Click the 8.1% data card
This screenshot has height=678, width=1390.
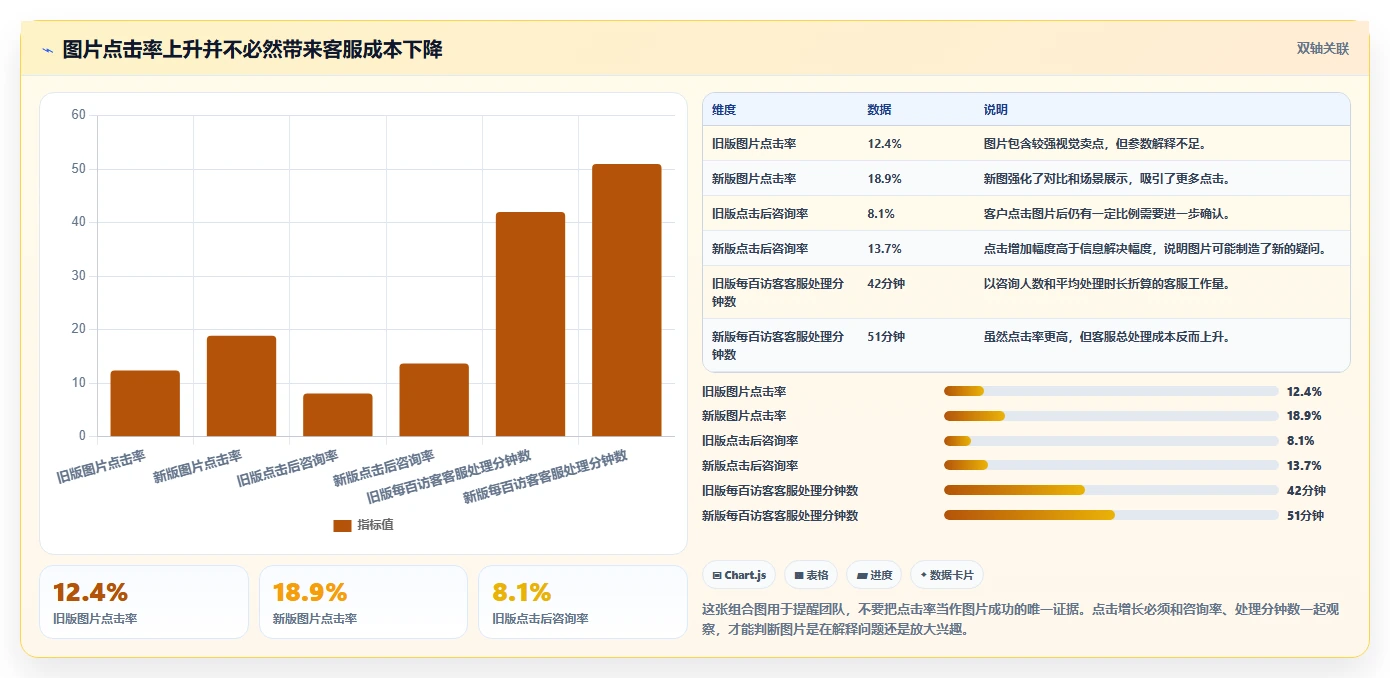[x=583, y=602]
